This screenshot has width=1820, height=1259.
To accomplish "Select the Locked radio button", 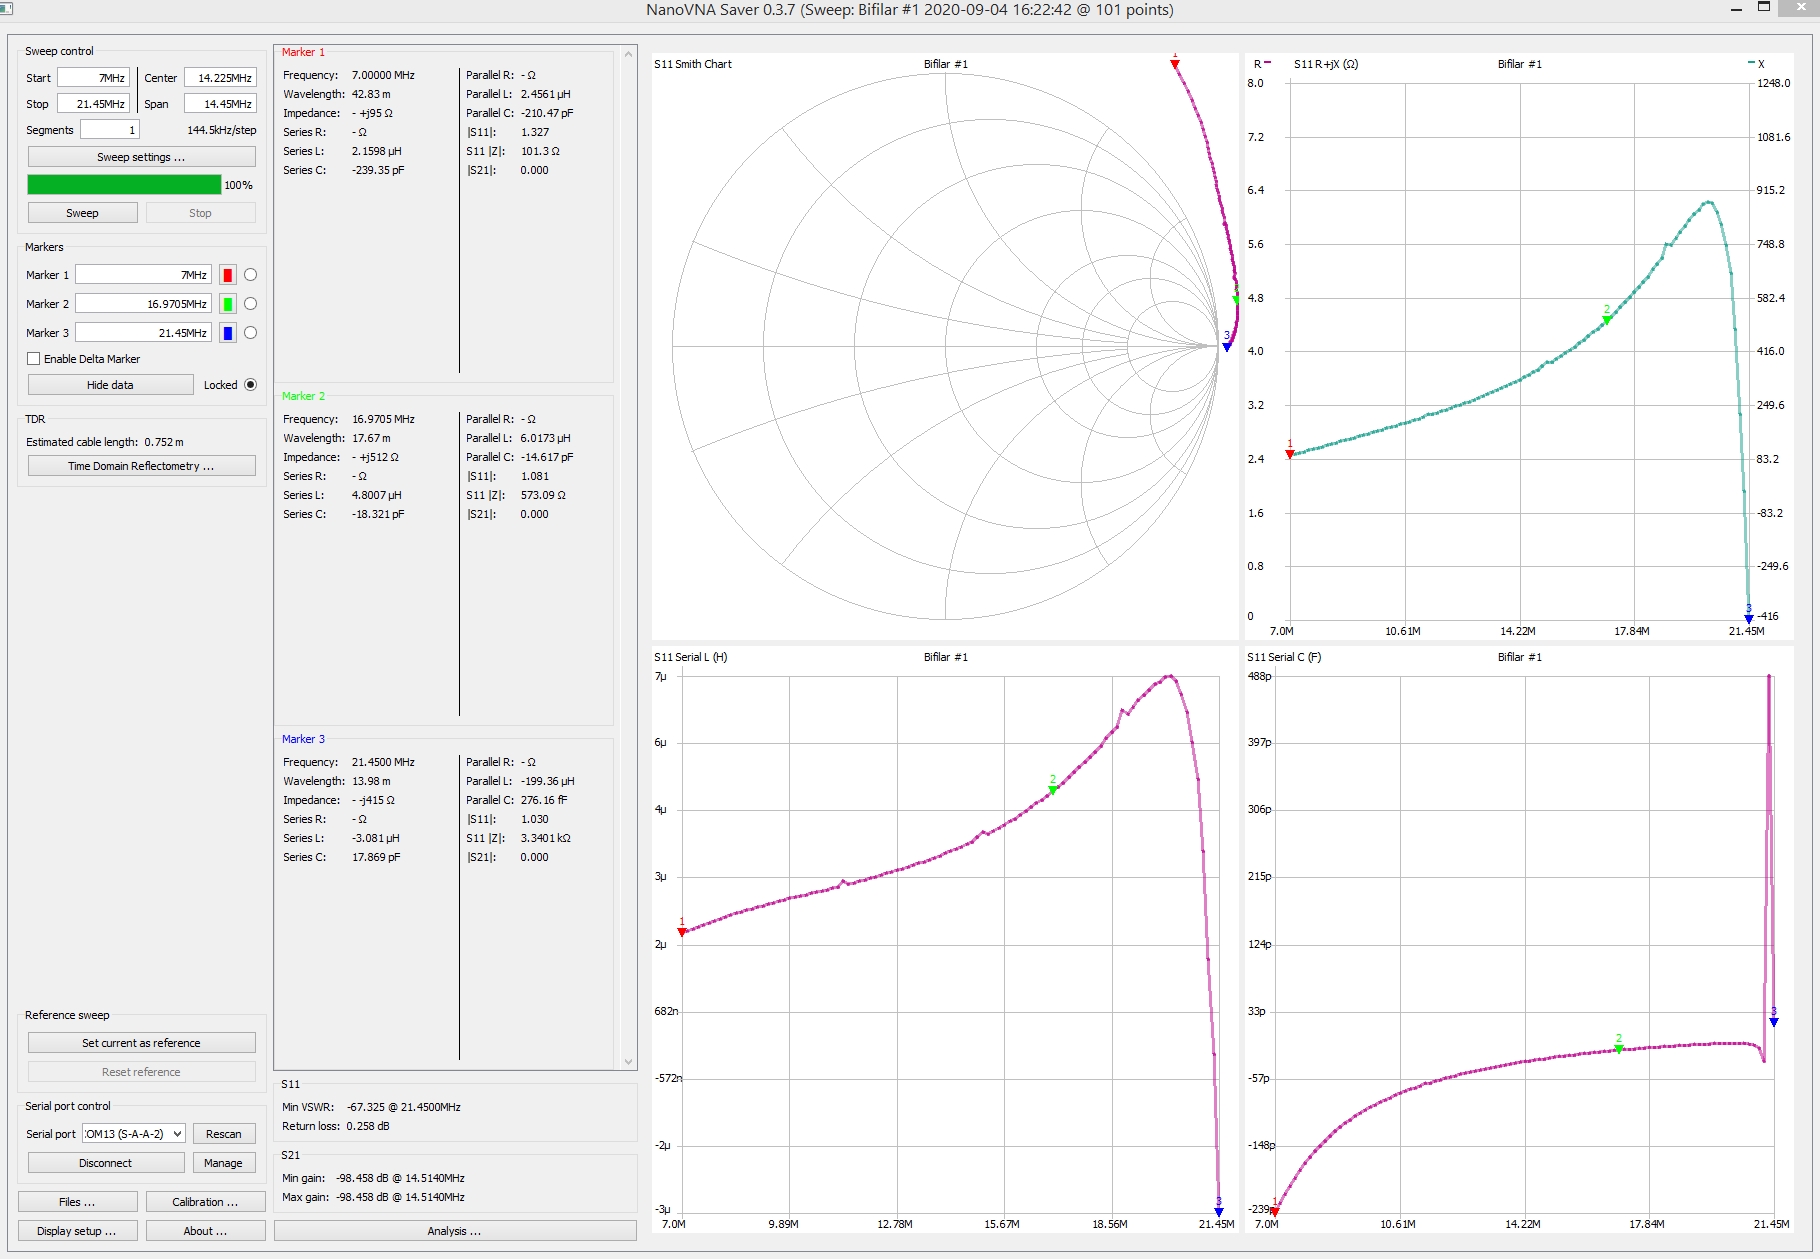I will (251, 385).
